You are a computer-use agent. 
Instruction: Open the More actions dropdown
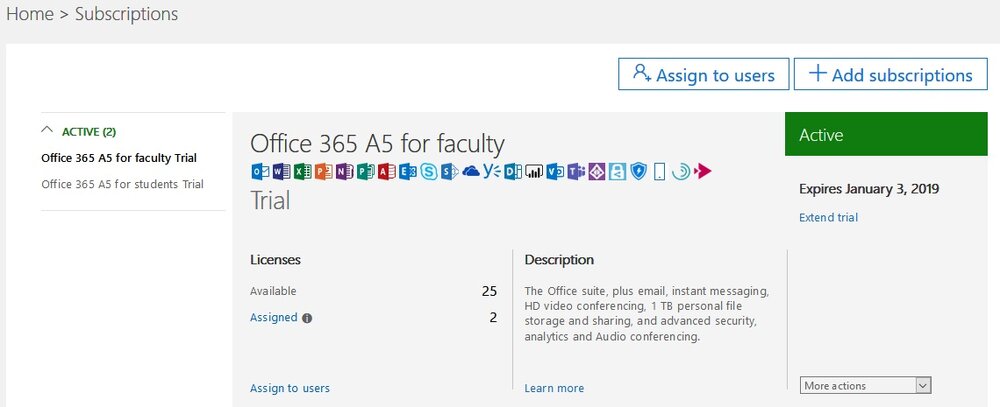[865, 385]
